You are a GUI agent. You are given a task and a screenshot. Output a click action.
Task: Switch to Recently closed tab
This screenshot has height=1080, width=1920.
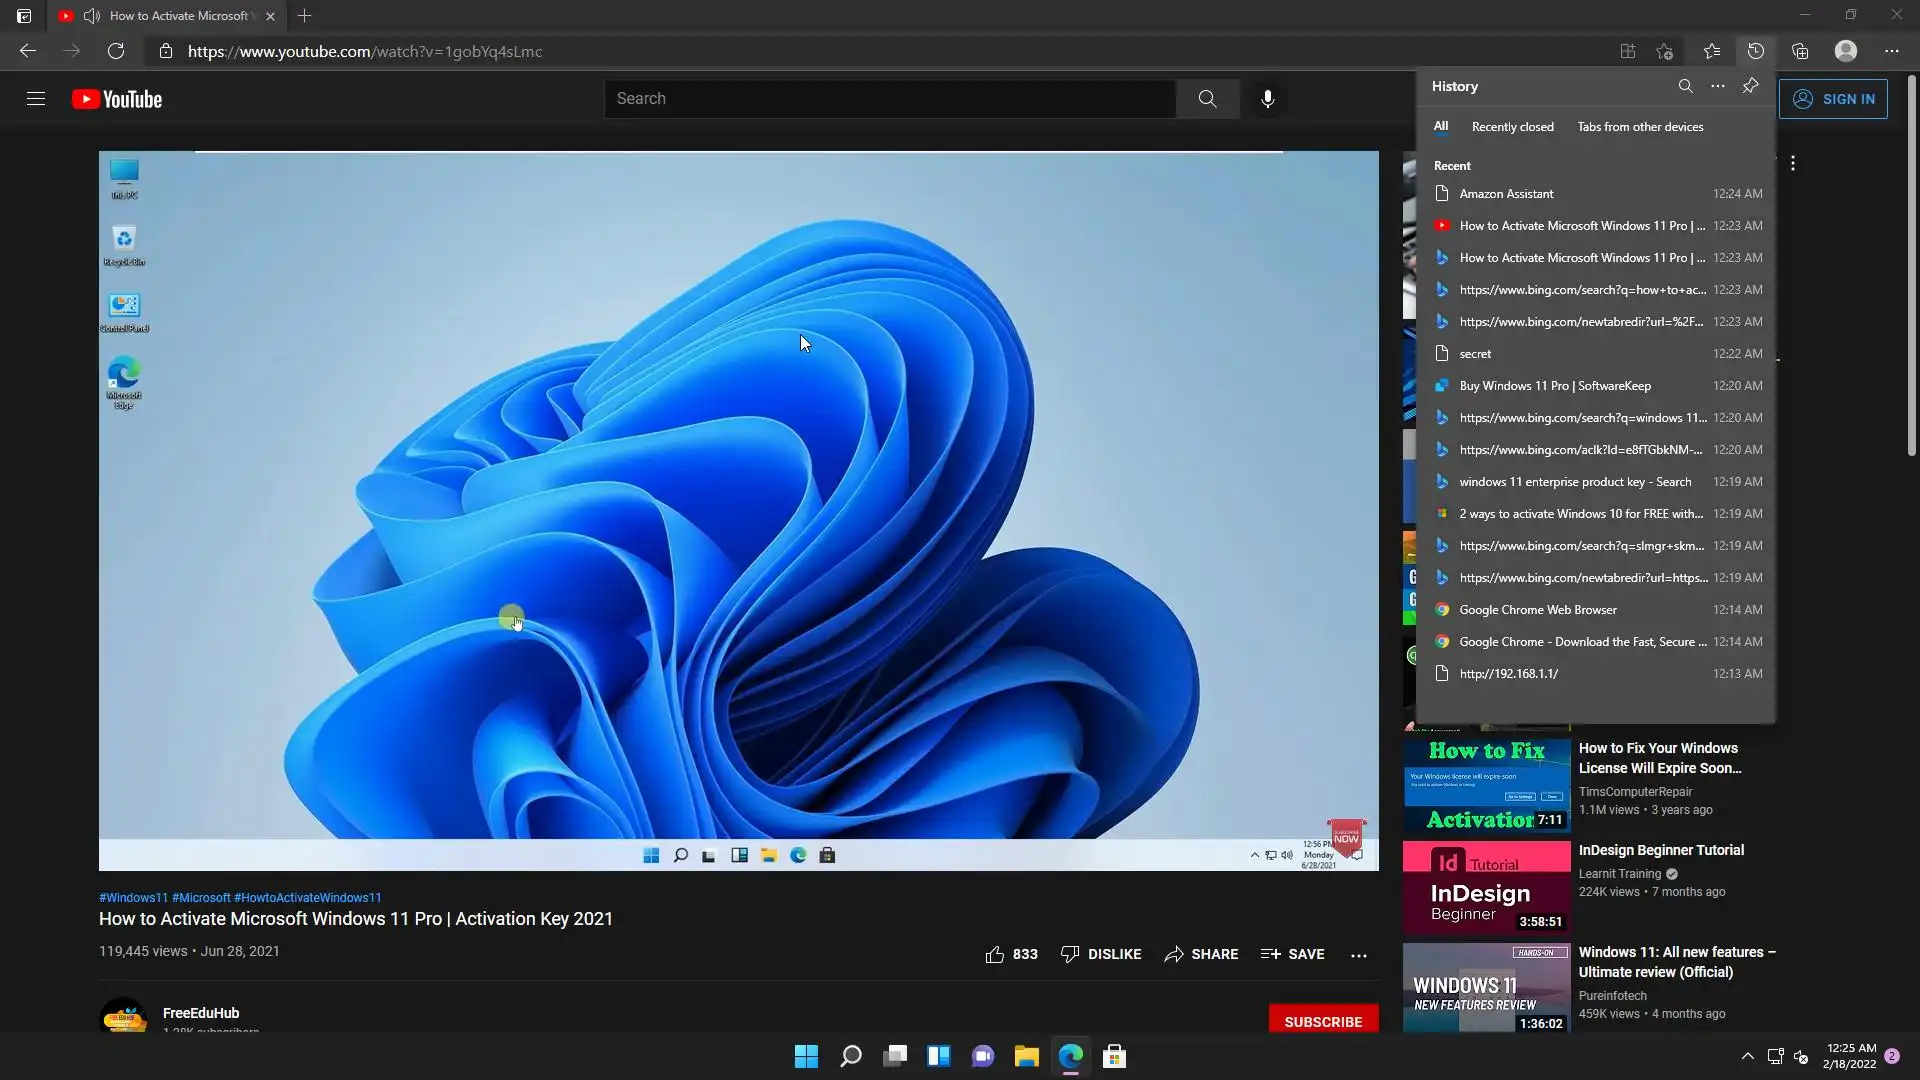(x=1512, y=127)
